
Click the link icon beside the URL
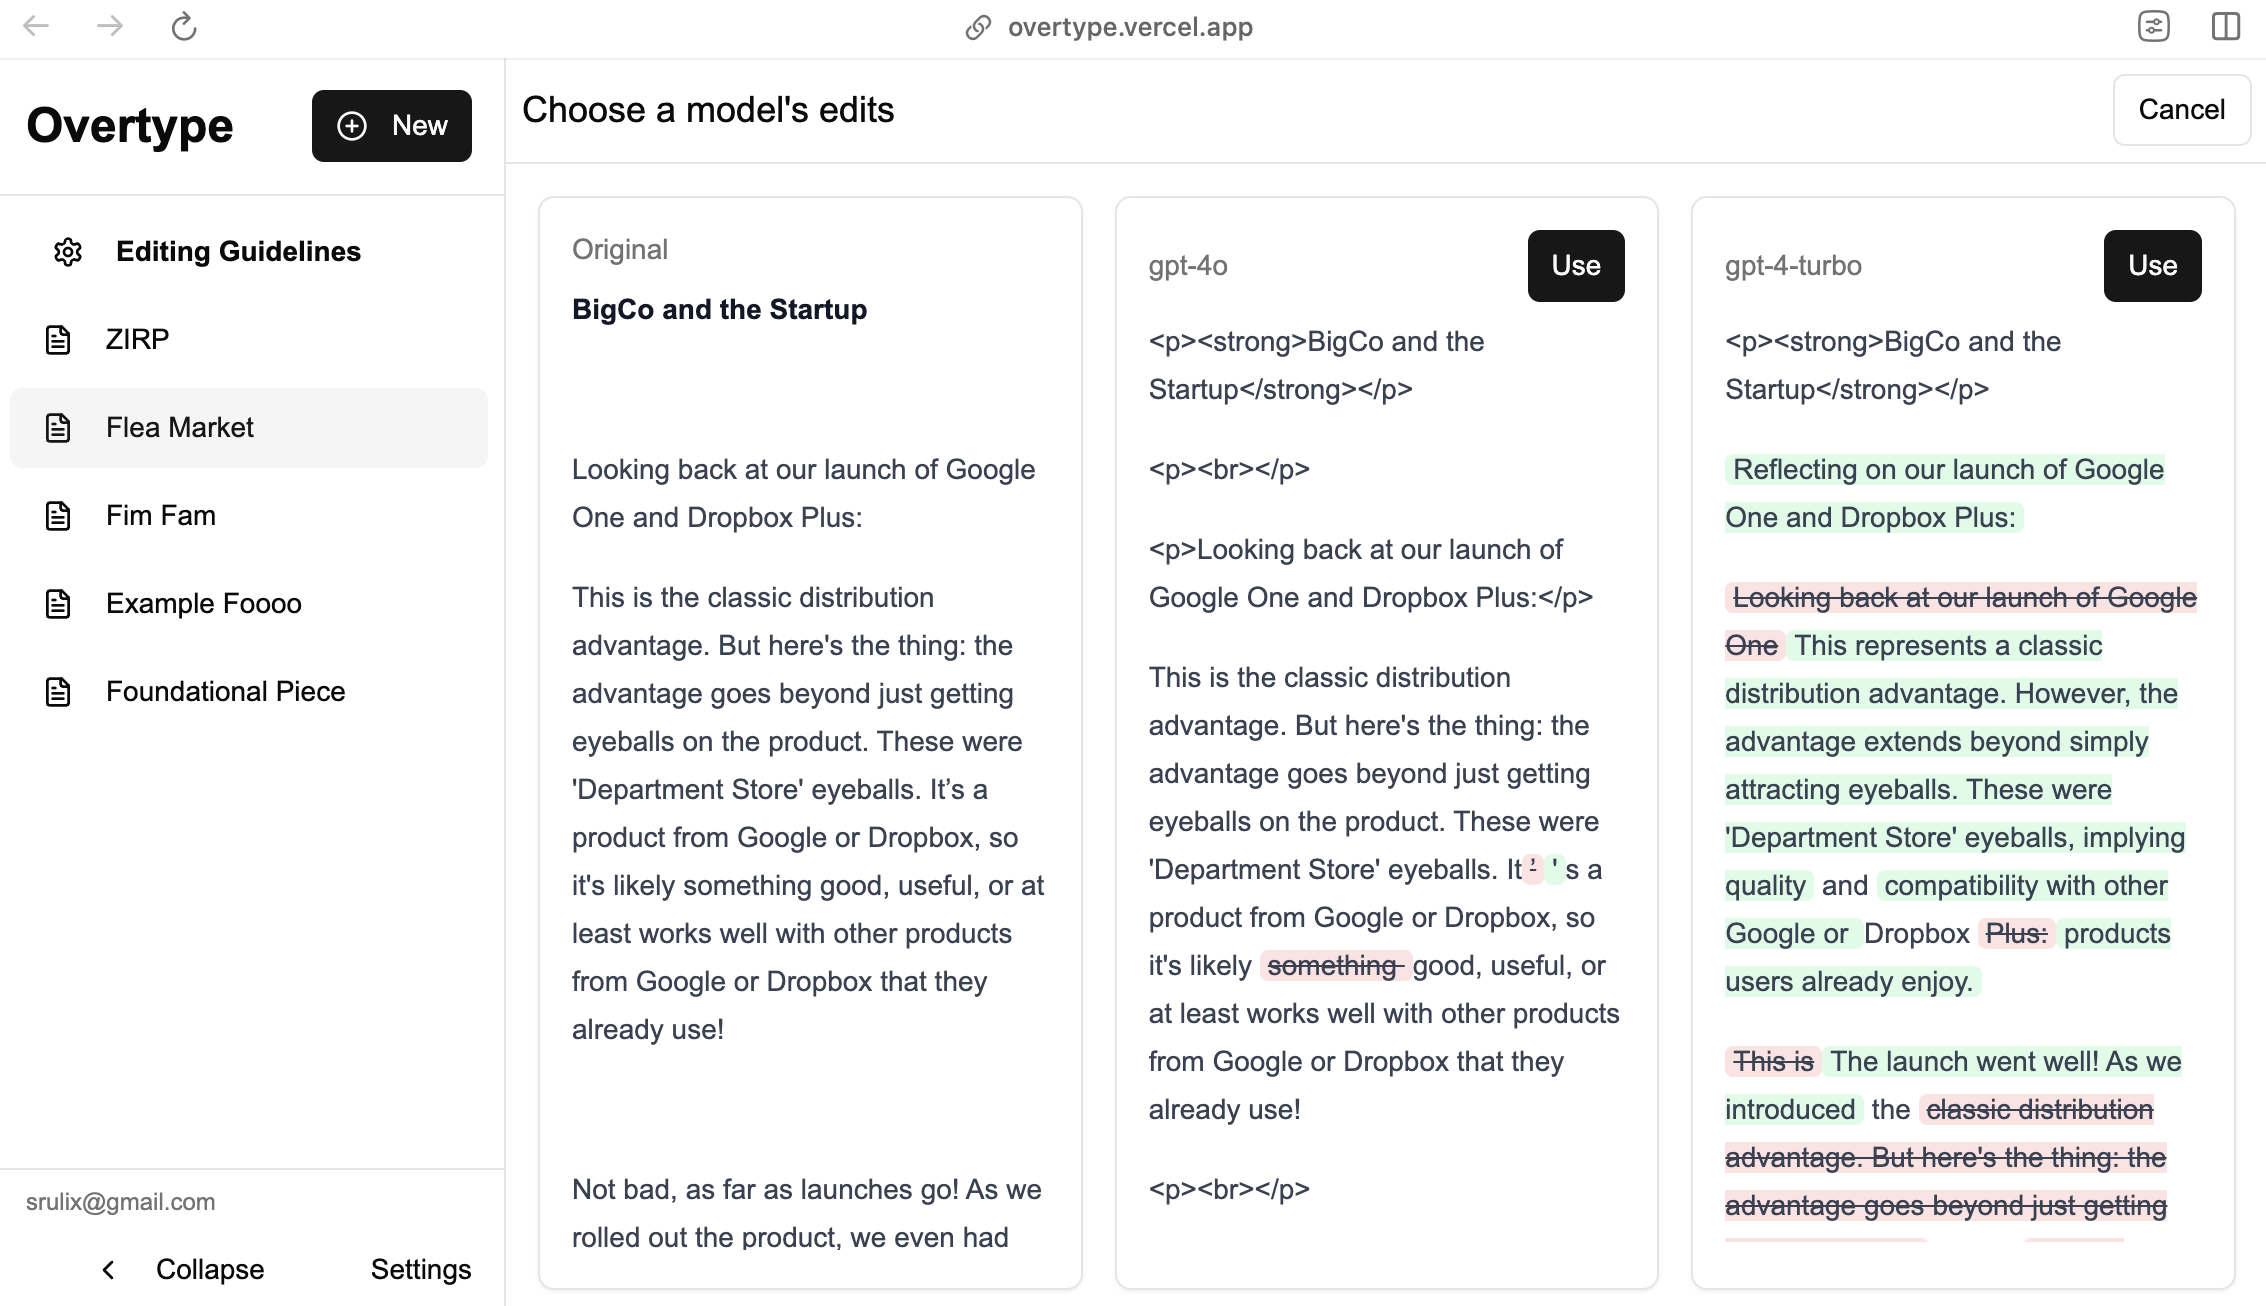978,27
